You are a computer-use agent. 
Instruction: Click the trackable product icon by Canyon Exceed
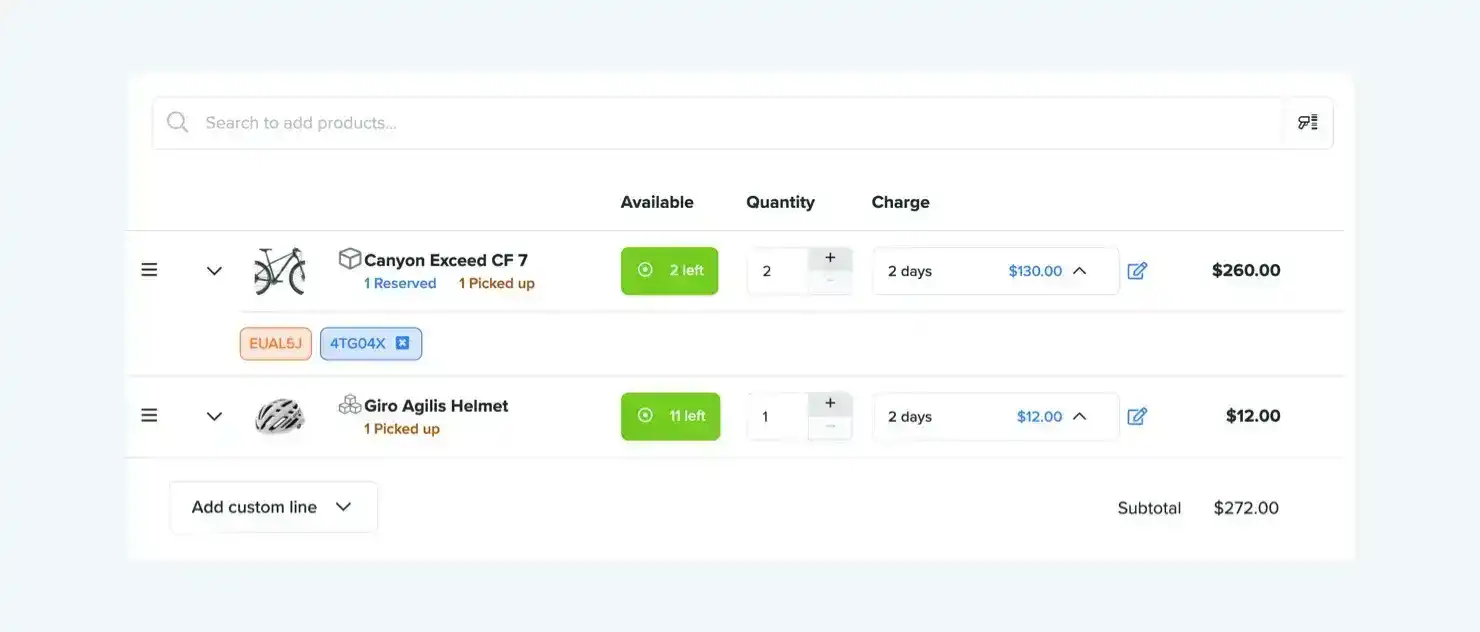[349, 259]
